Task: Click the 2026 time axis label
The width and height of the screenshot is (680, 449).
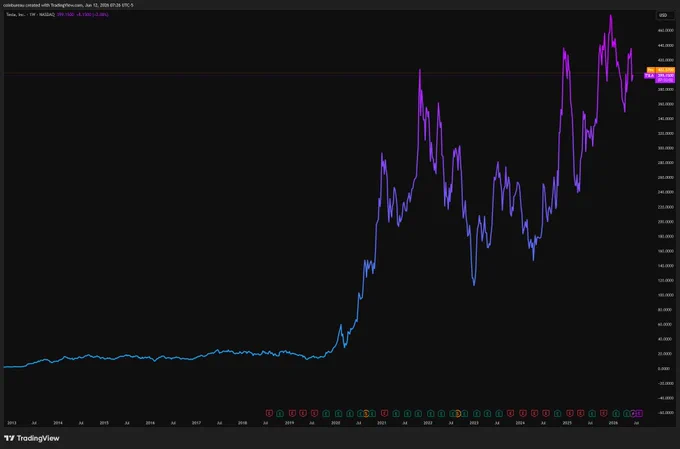Action: tap(613, 423)
